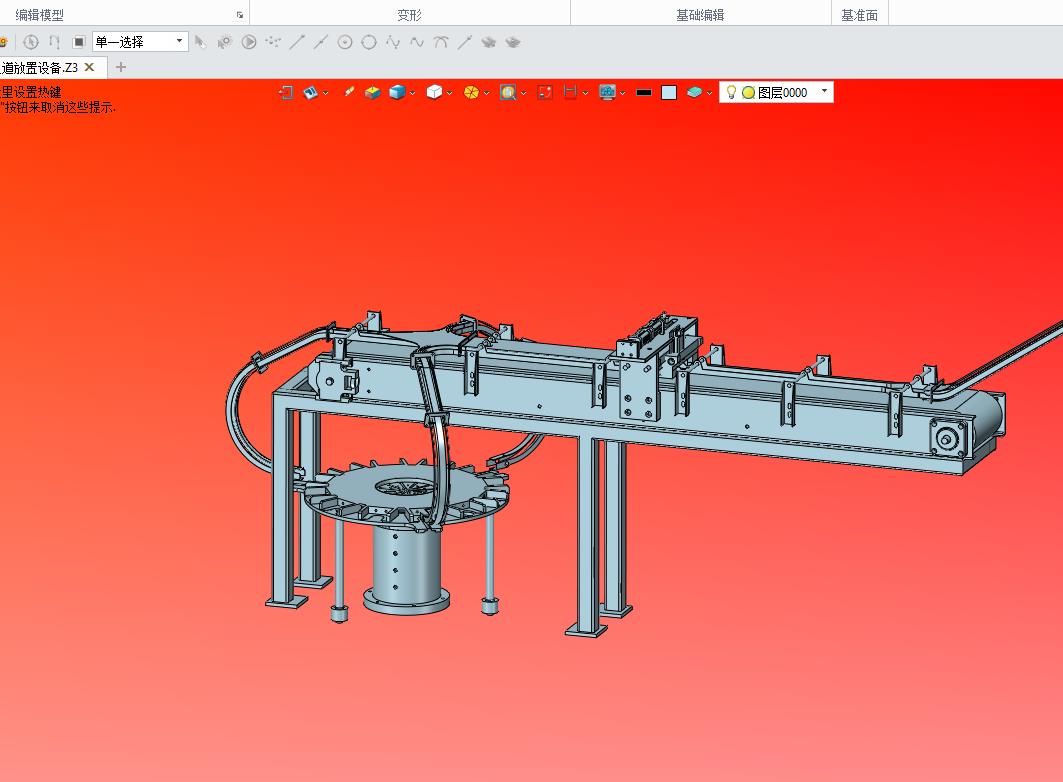Select the first diagonal line tool
Image resolution: width=1063 pixels, height=782 pixels.
click(x=297, y=42)
